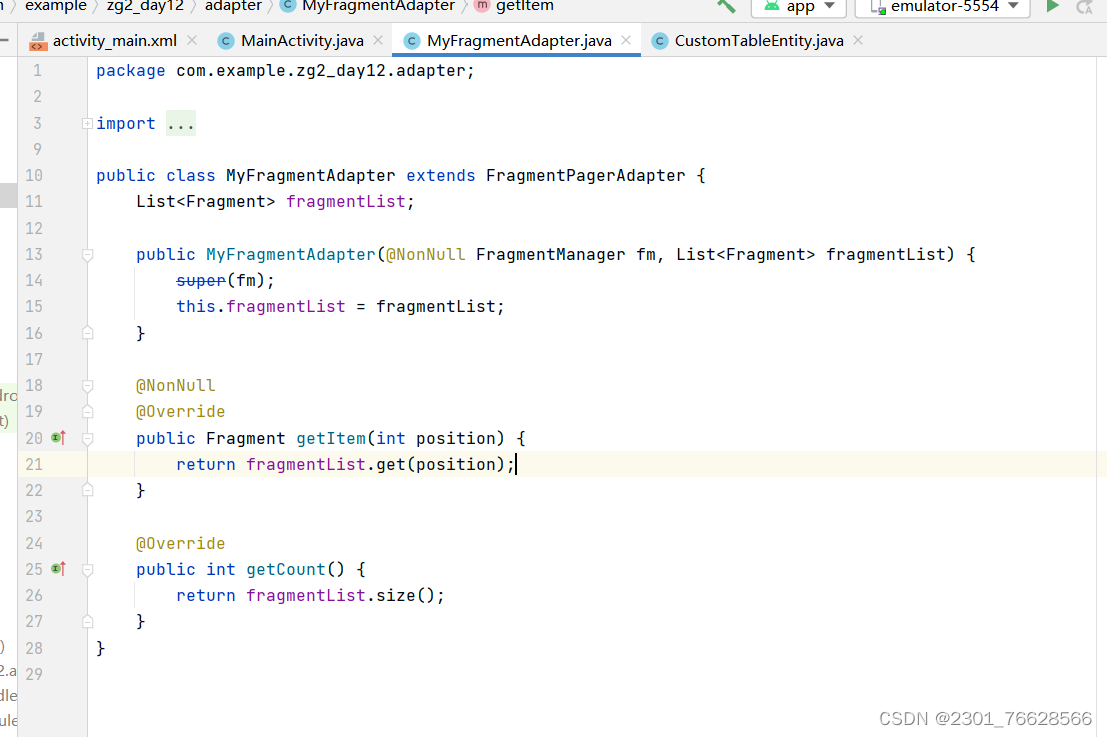Close the MainActivity.java tab with its X
Screen dimensions: 1107x737
[x=376, y=42]
